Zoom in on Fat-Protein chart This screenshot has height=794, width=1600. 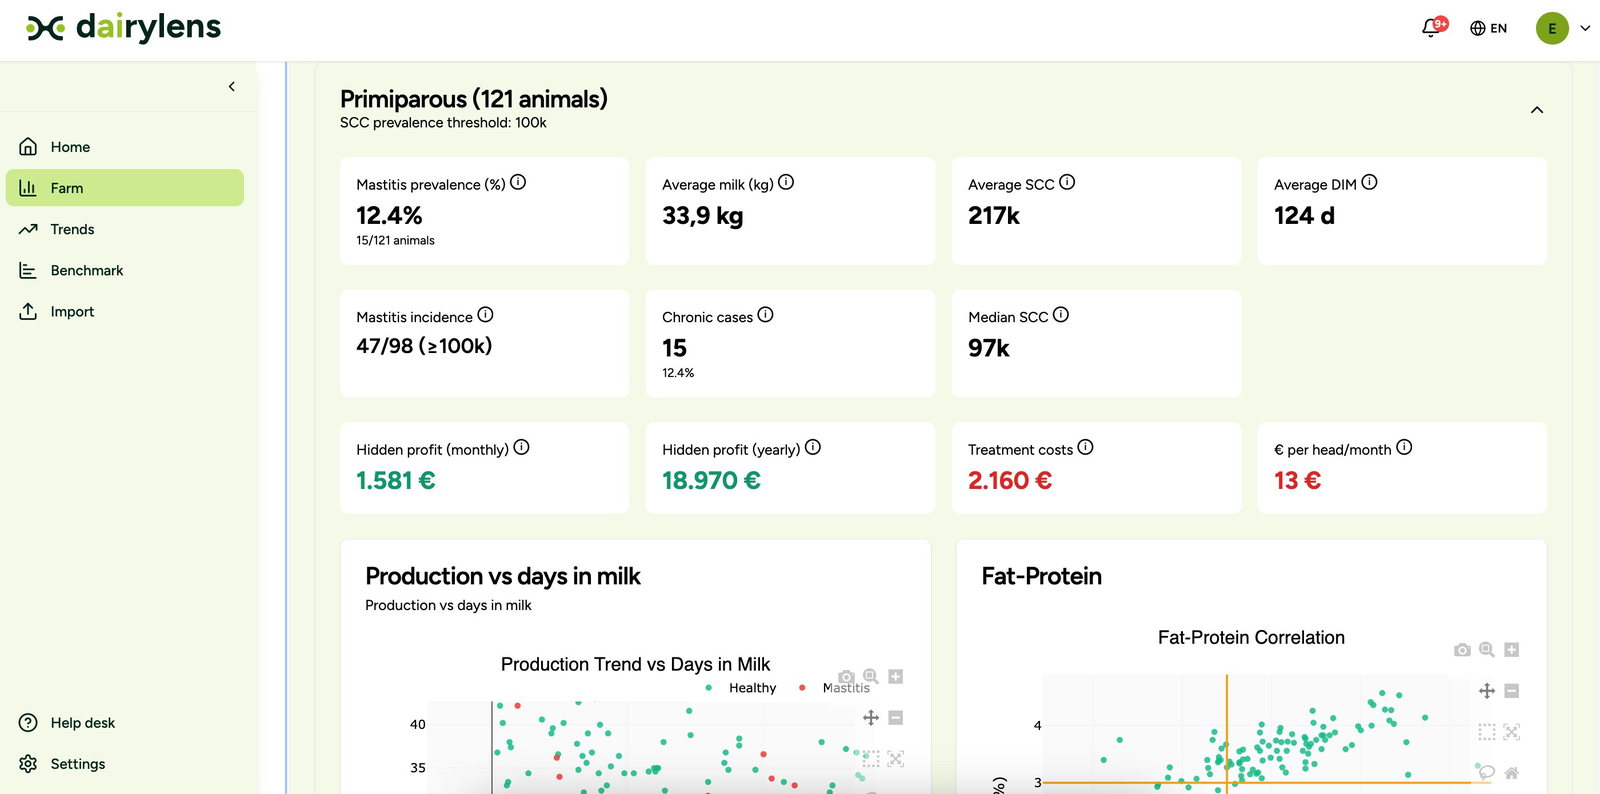click(1512, 650)
